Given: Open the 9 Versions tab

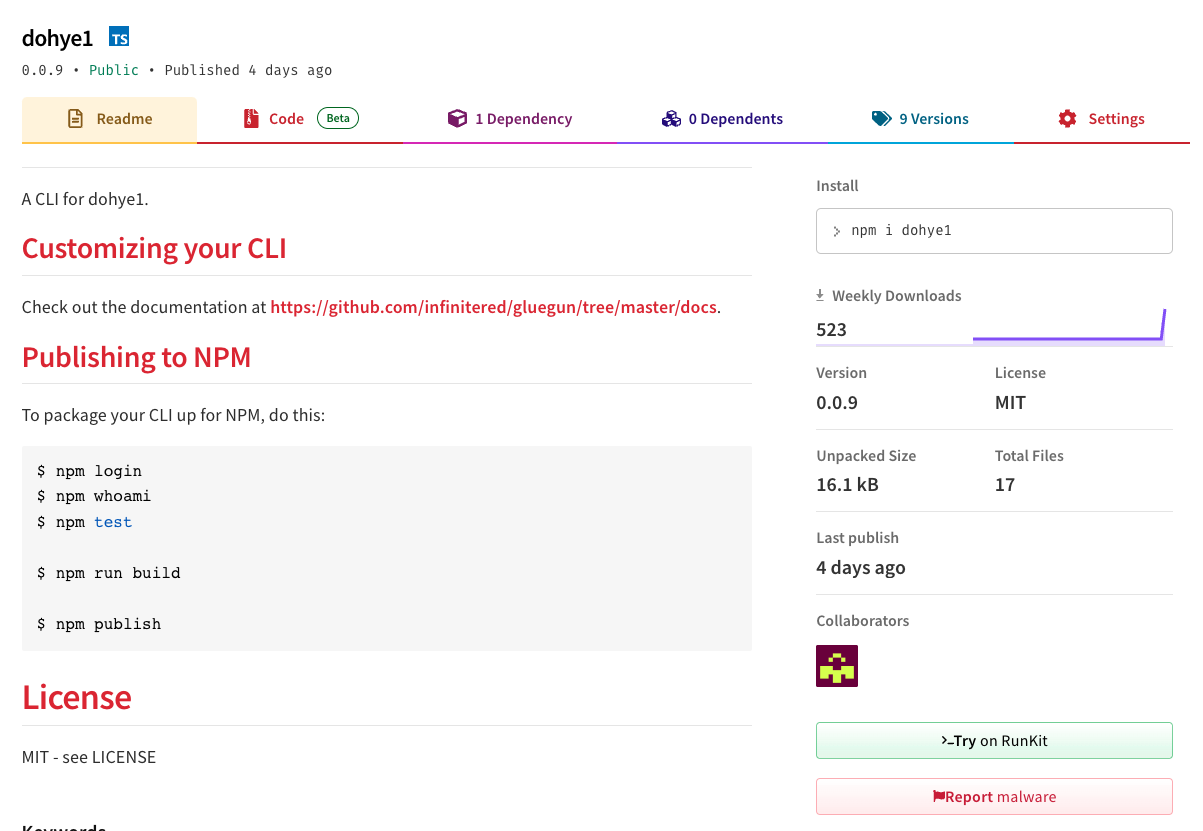Looking at the screenshot, I should point(920,119).
